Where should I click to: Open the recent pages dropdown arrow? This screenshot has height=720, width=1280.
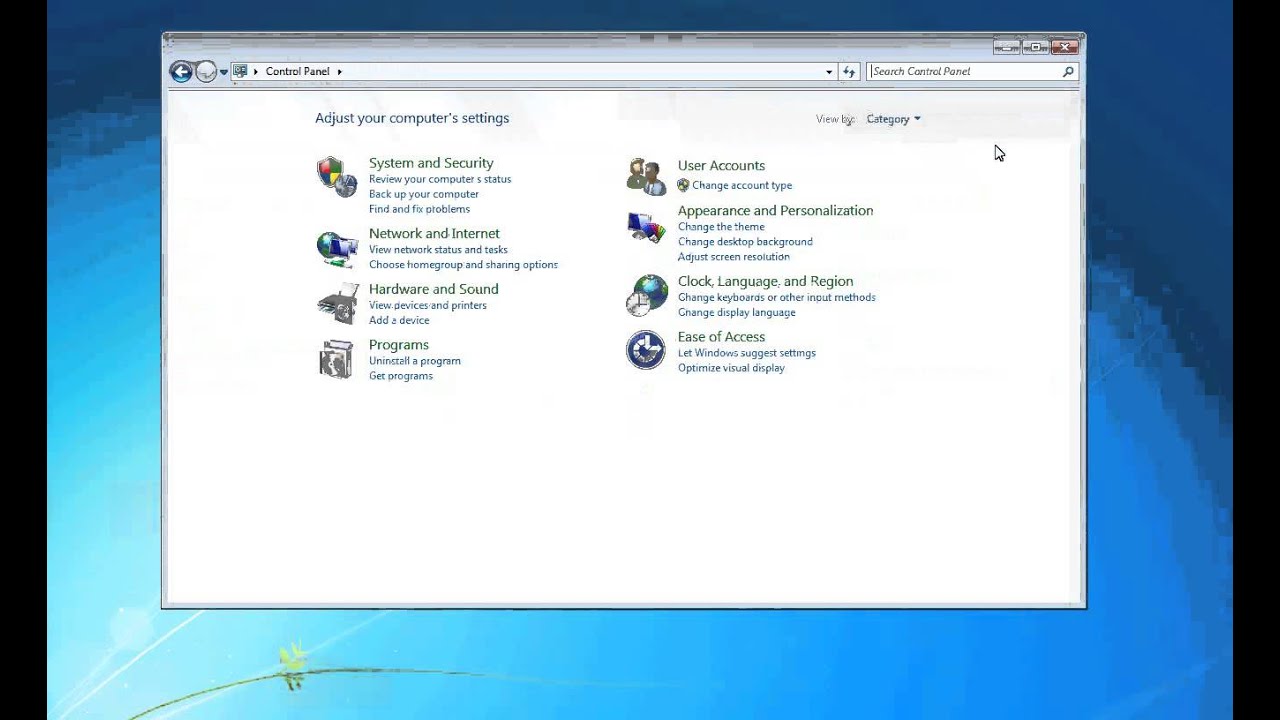223,72
